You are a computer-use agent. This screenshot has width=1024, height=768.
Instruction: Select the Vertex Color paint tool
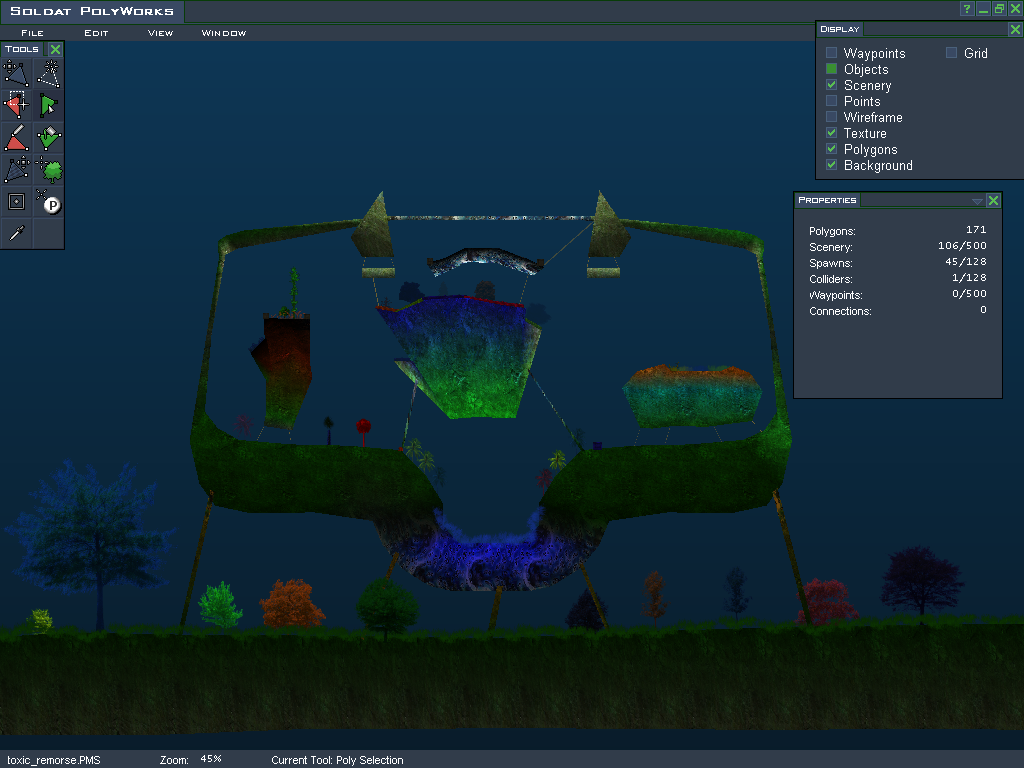tap(16, 137)
